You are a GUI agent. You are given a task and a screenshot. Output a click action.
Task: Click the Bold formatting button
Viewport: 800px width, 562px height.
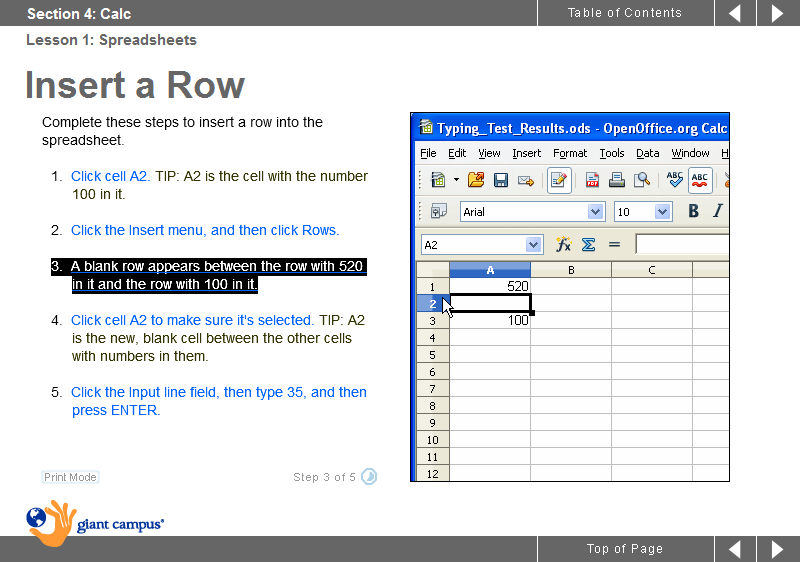tap(693, 211)
